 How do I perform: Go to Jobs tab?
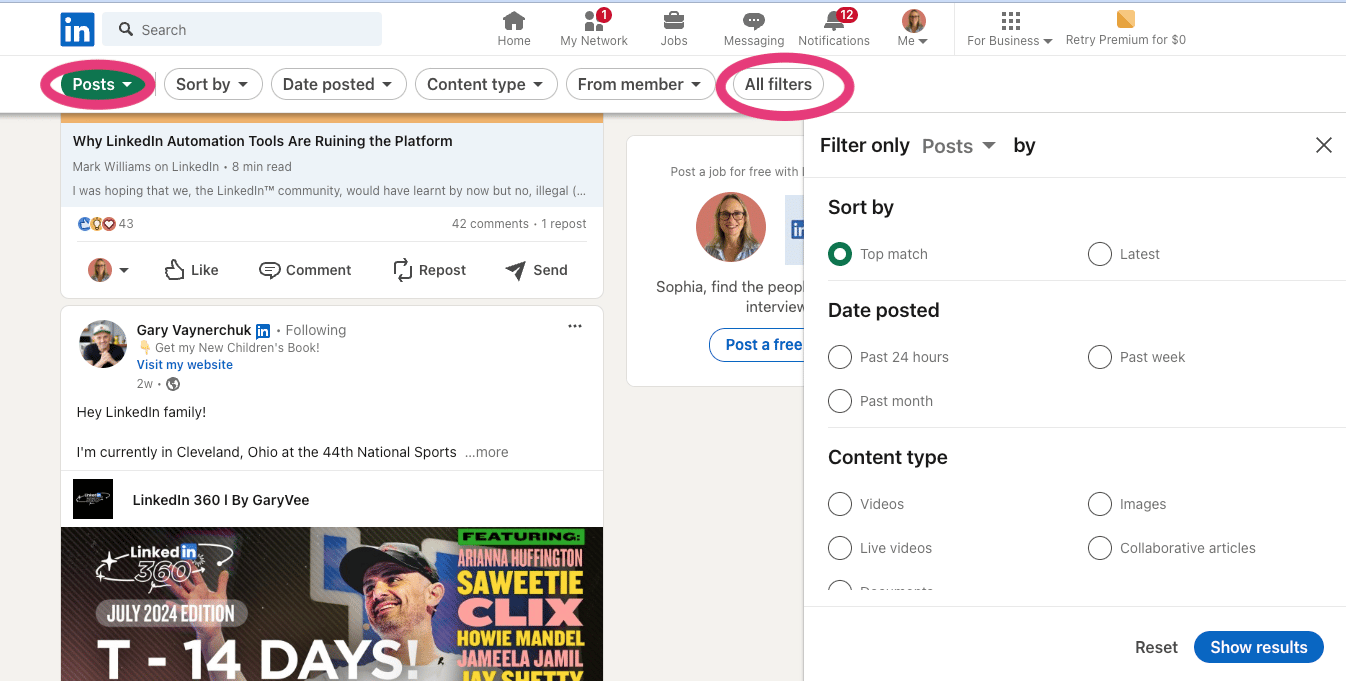[674, 29]
